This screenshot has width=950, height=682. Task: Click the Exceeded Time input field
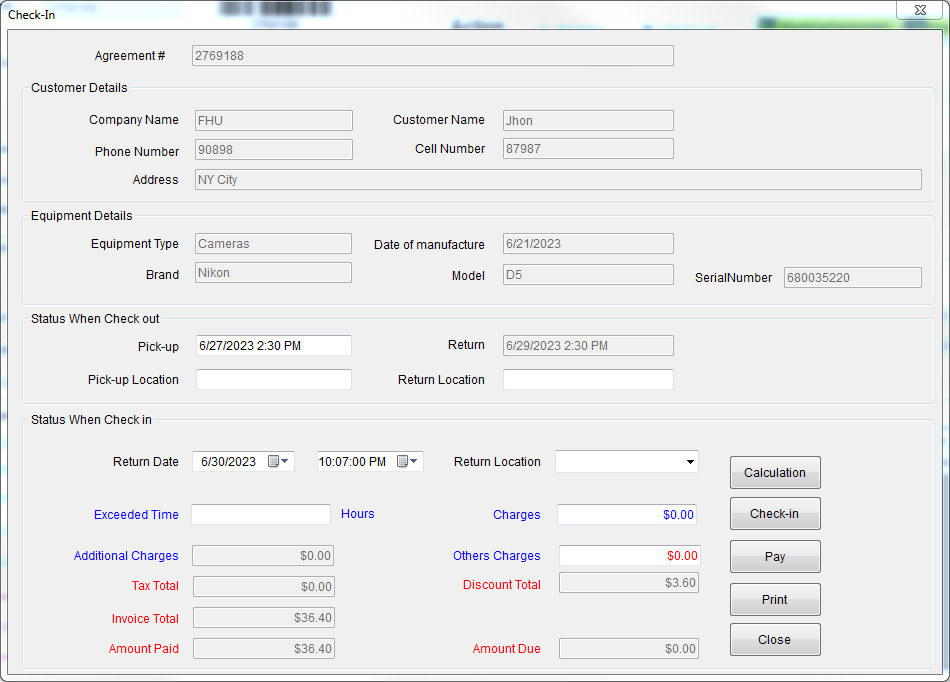(x=261, y=514)
